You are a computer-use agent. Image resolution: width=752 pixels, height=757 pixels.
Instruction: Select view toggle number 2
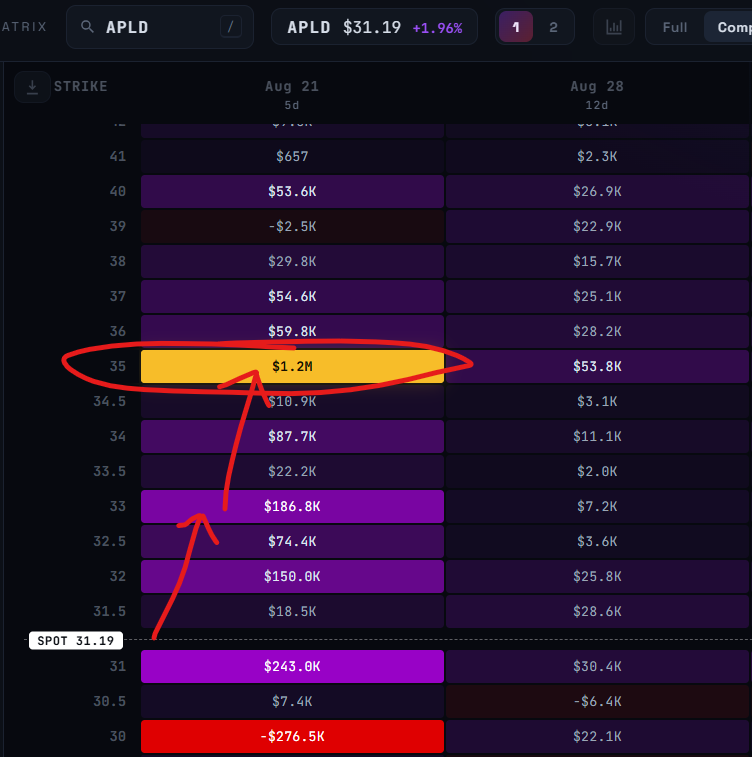coord(553,27)
